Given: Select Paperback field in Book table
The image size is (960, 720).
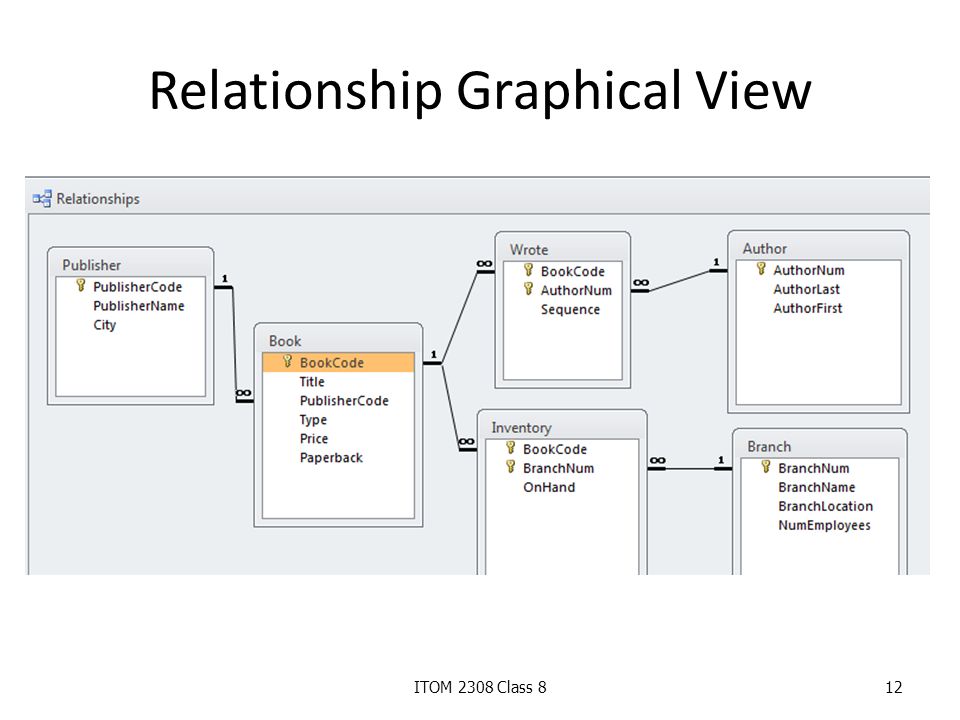Looking at the screenshot, I should click(338, 457).
